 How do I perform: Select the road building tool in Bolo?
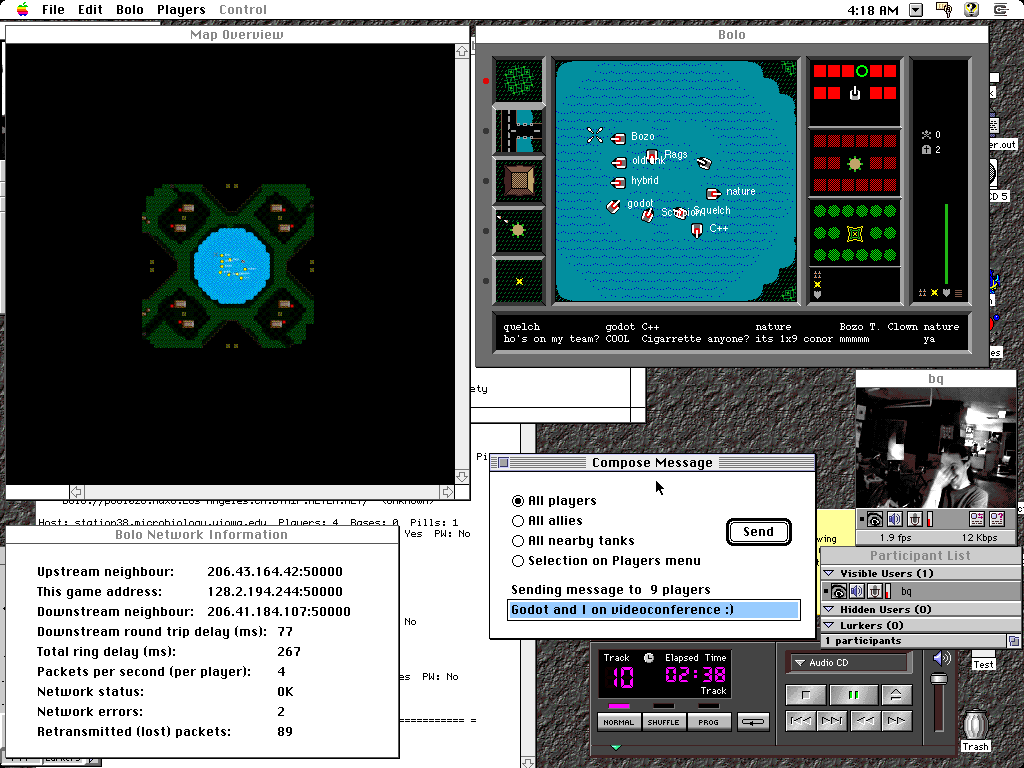[518, 130]
